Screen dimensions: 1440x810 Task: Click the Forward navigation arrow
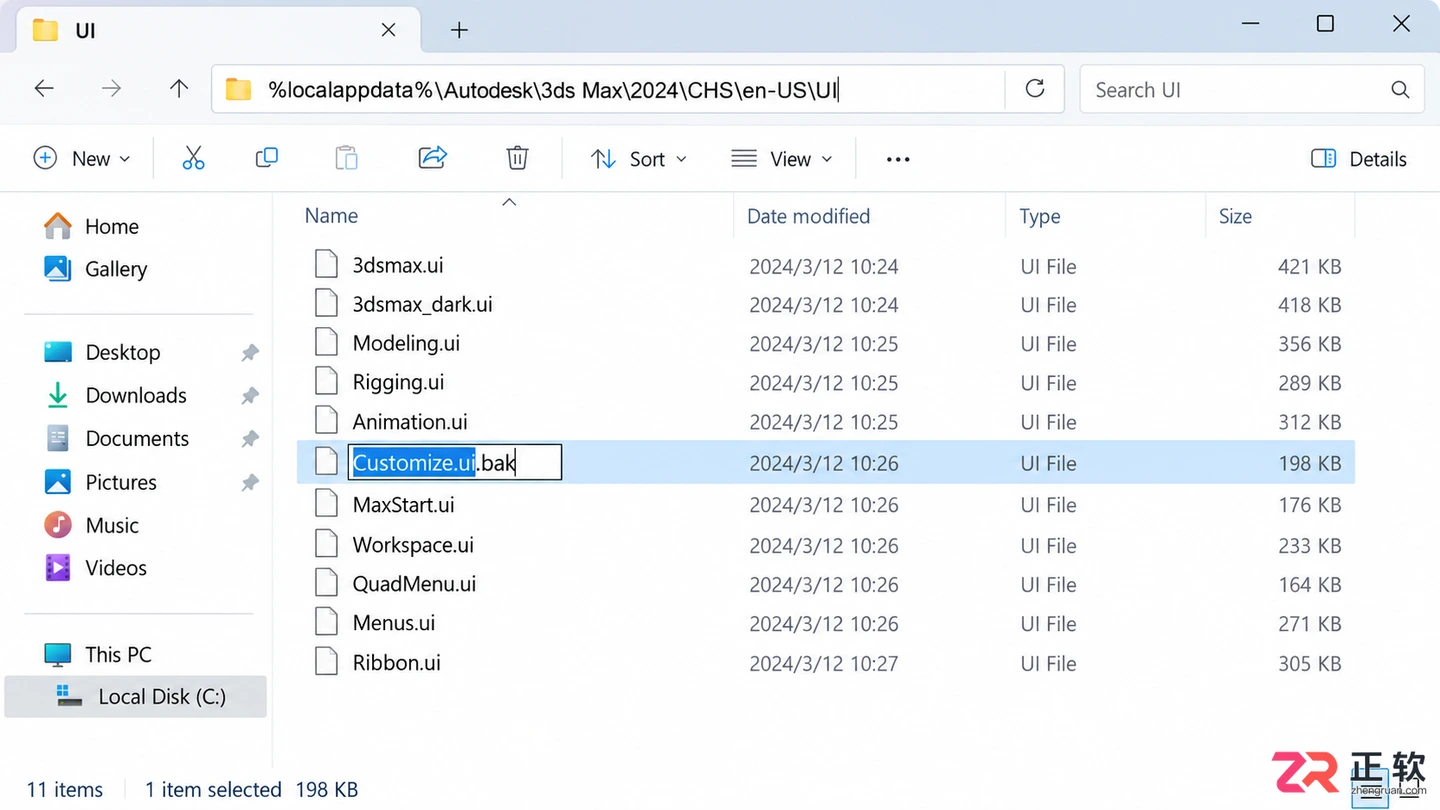pos(111,89)
